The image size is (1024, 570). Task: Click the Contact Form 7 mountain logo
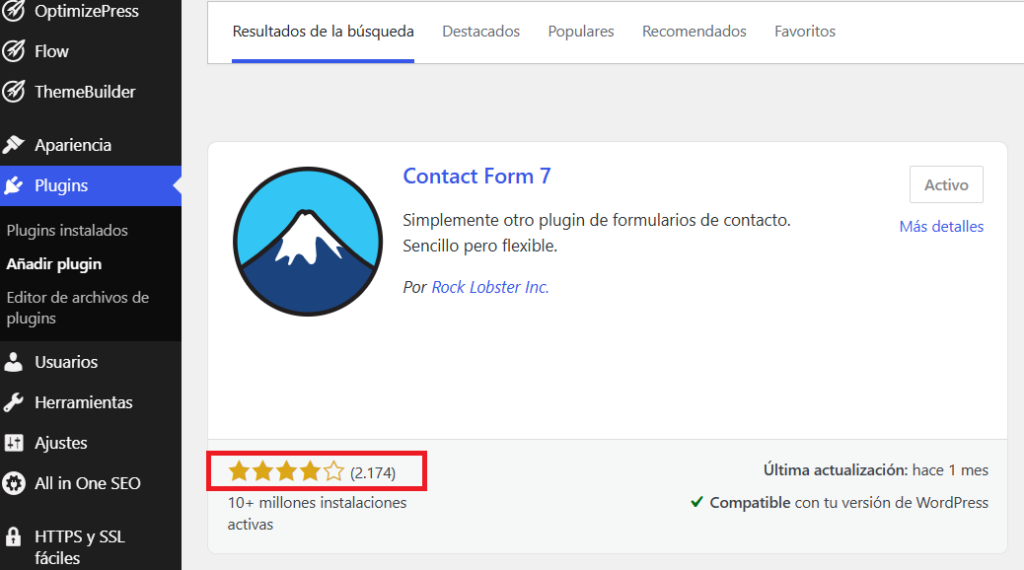point(308,242)
